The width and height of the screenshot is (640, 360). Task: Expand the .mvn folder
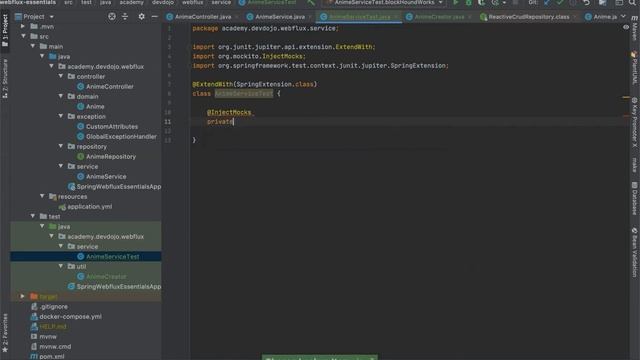[23, 27]
